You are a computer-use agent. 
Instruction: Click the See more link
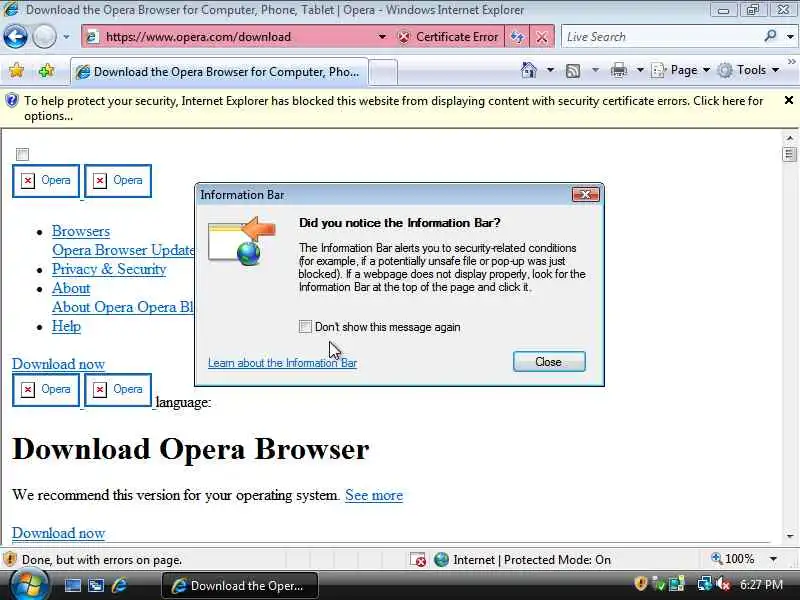click(x=374, y=495)
